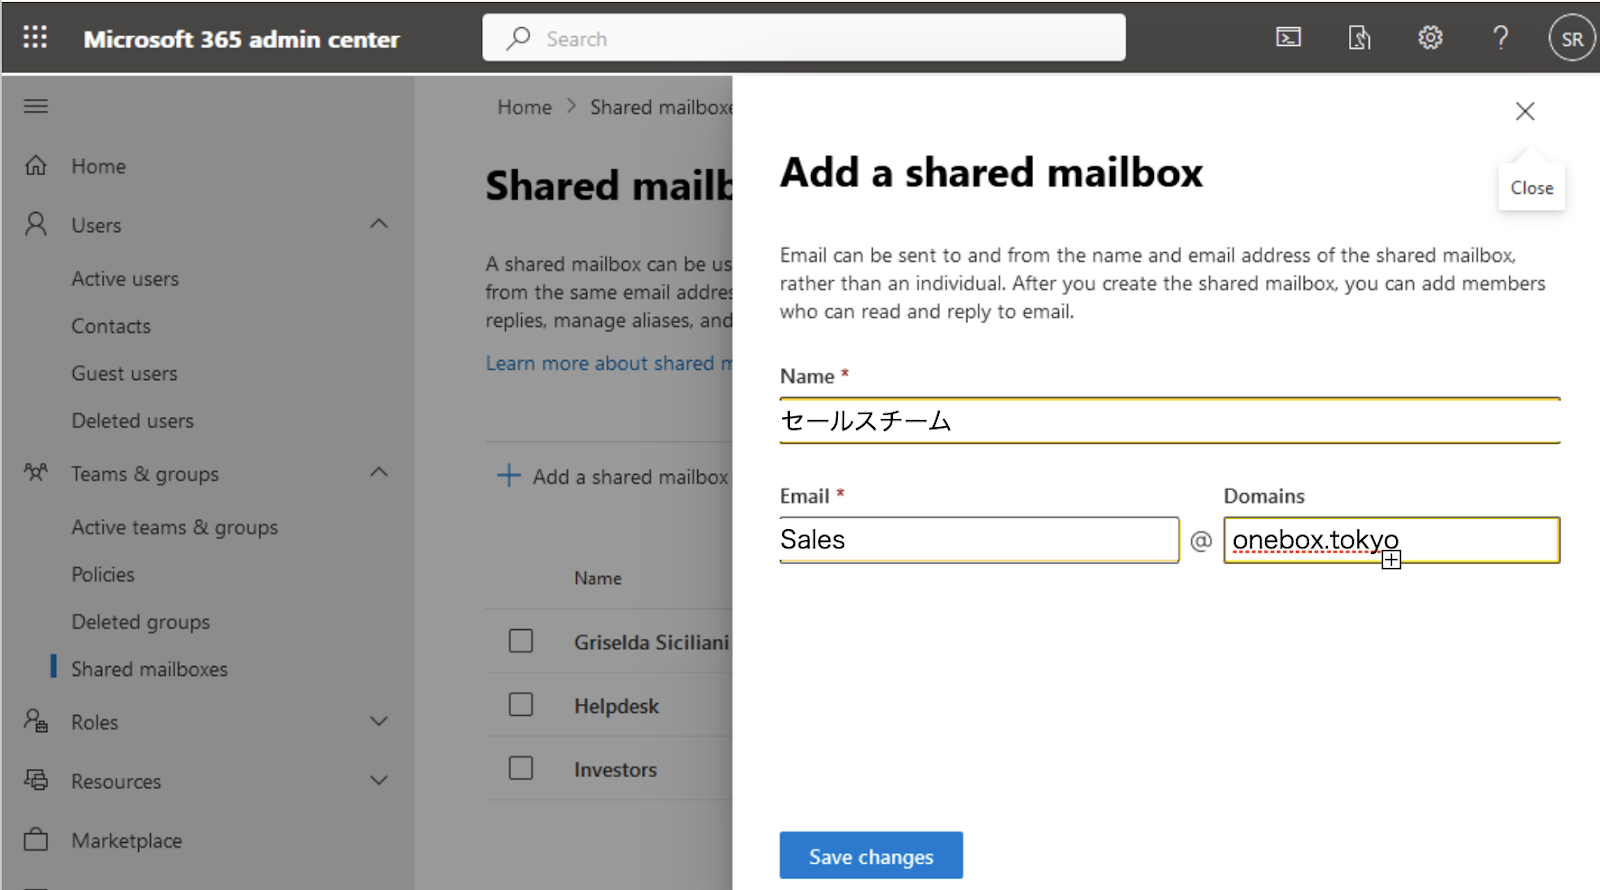Click the Roles icon in sidebar
The height and width of the screenshot is (890, 1600).
(36, 721)
